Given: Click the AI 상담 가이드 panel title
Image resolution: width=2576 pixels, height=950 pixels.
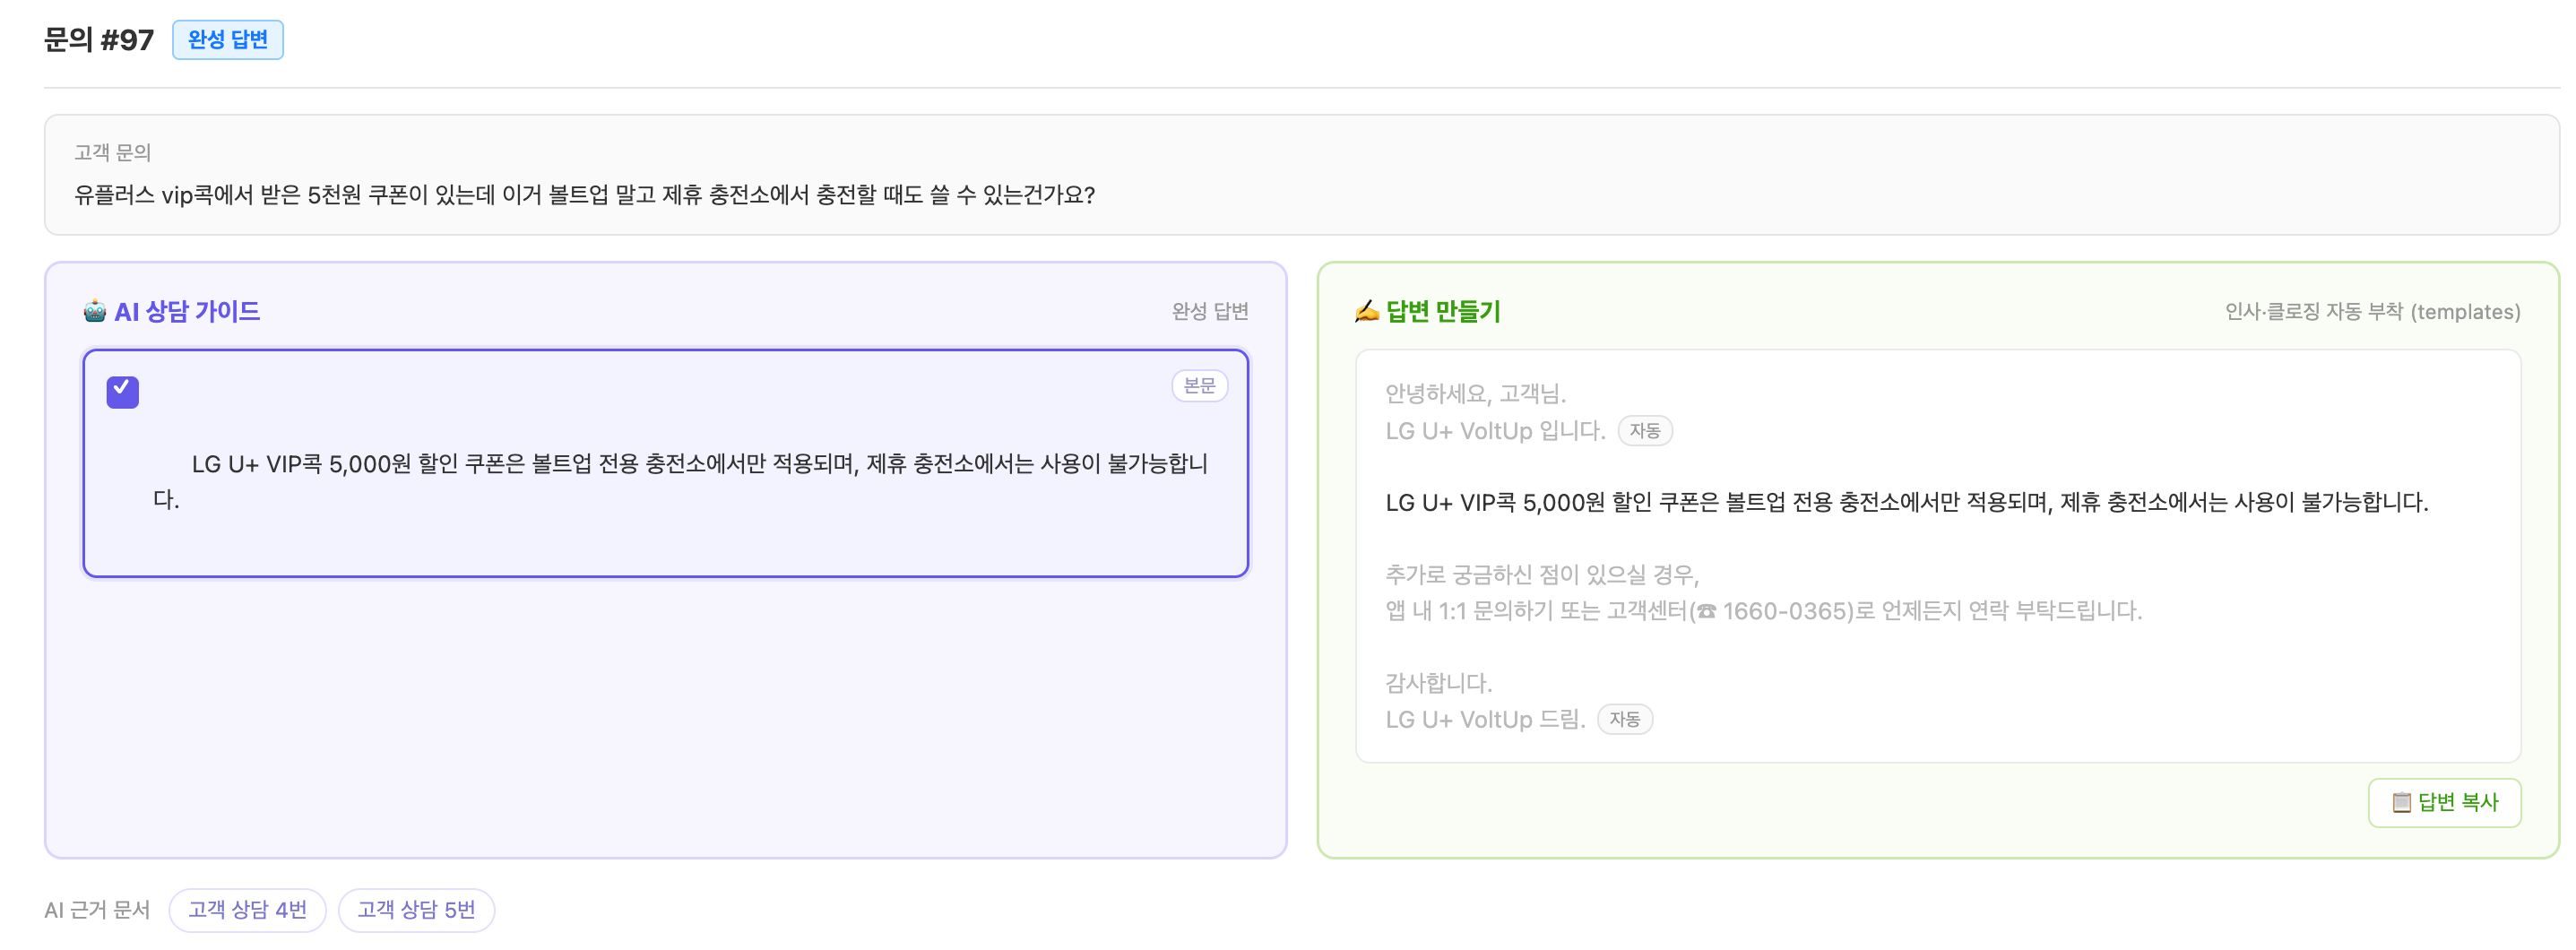Looking at the screenshot, I should [187, 311].
